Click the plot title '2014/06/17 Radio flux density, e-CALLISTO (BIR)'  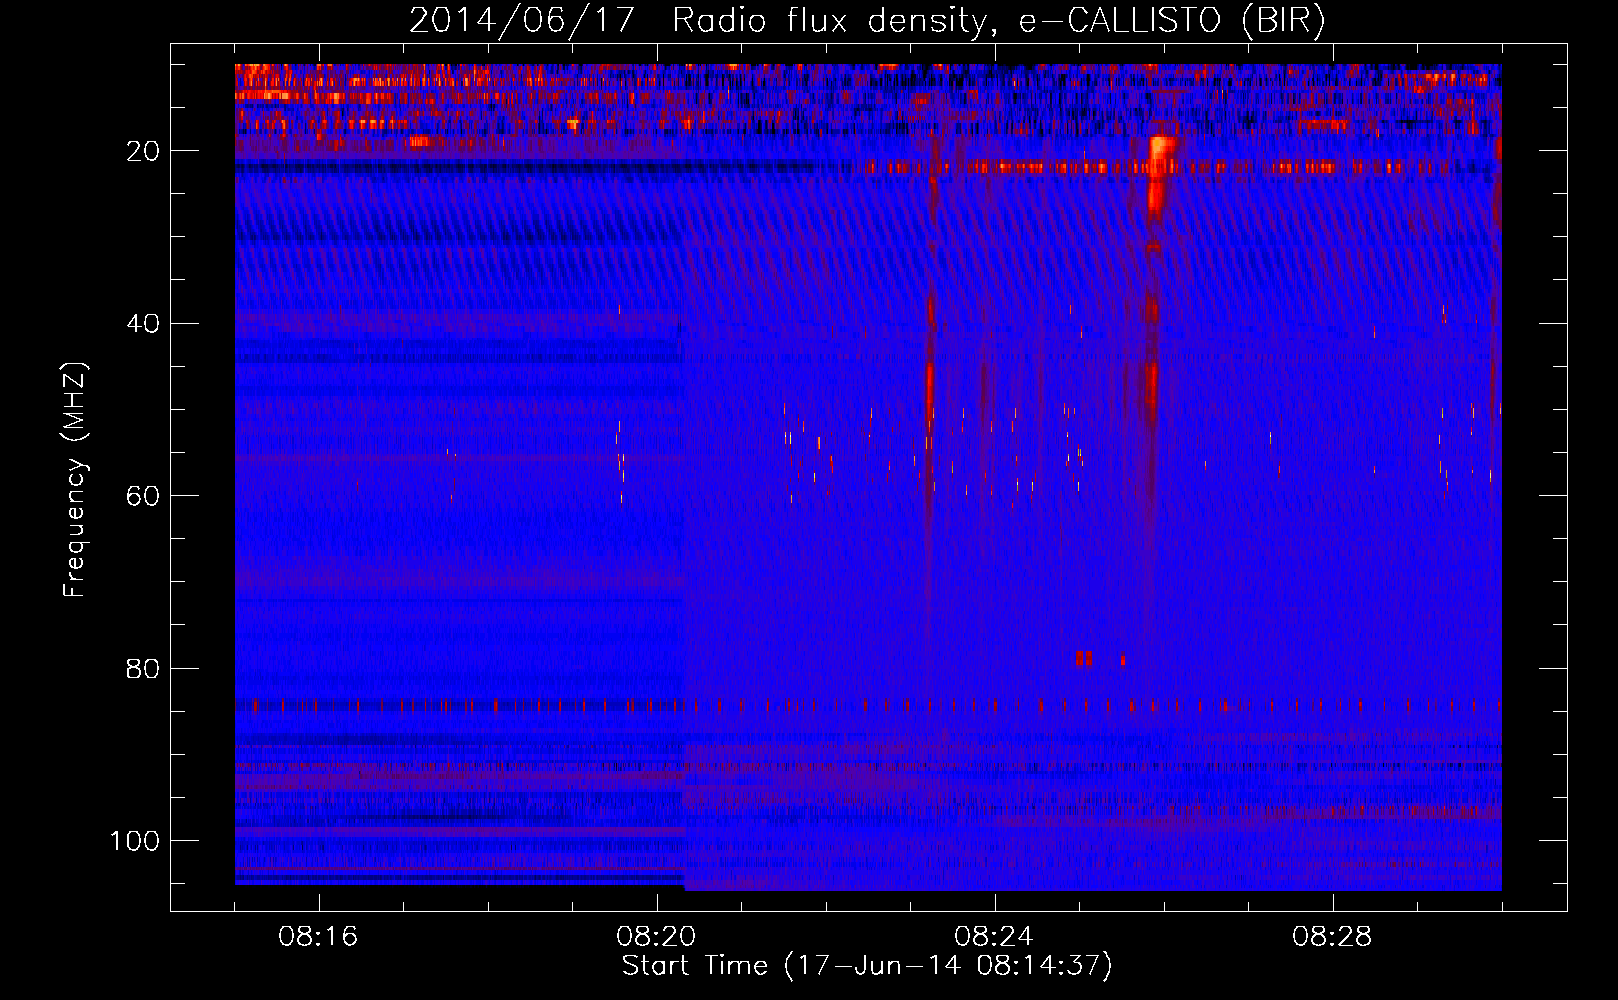coord(867,20)
